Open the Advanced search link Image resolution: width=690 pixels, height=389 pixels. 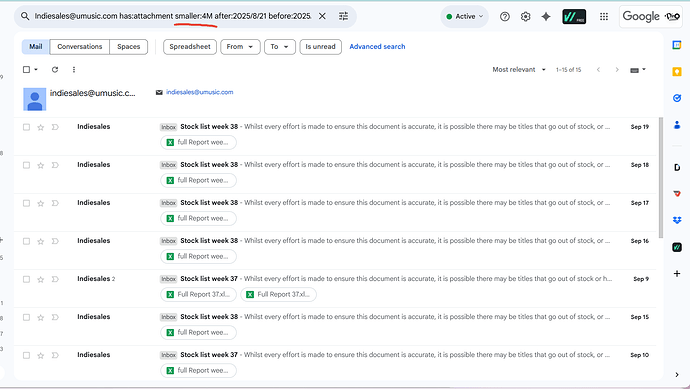(377, 47)
